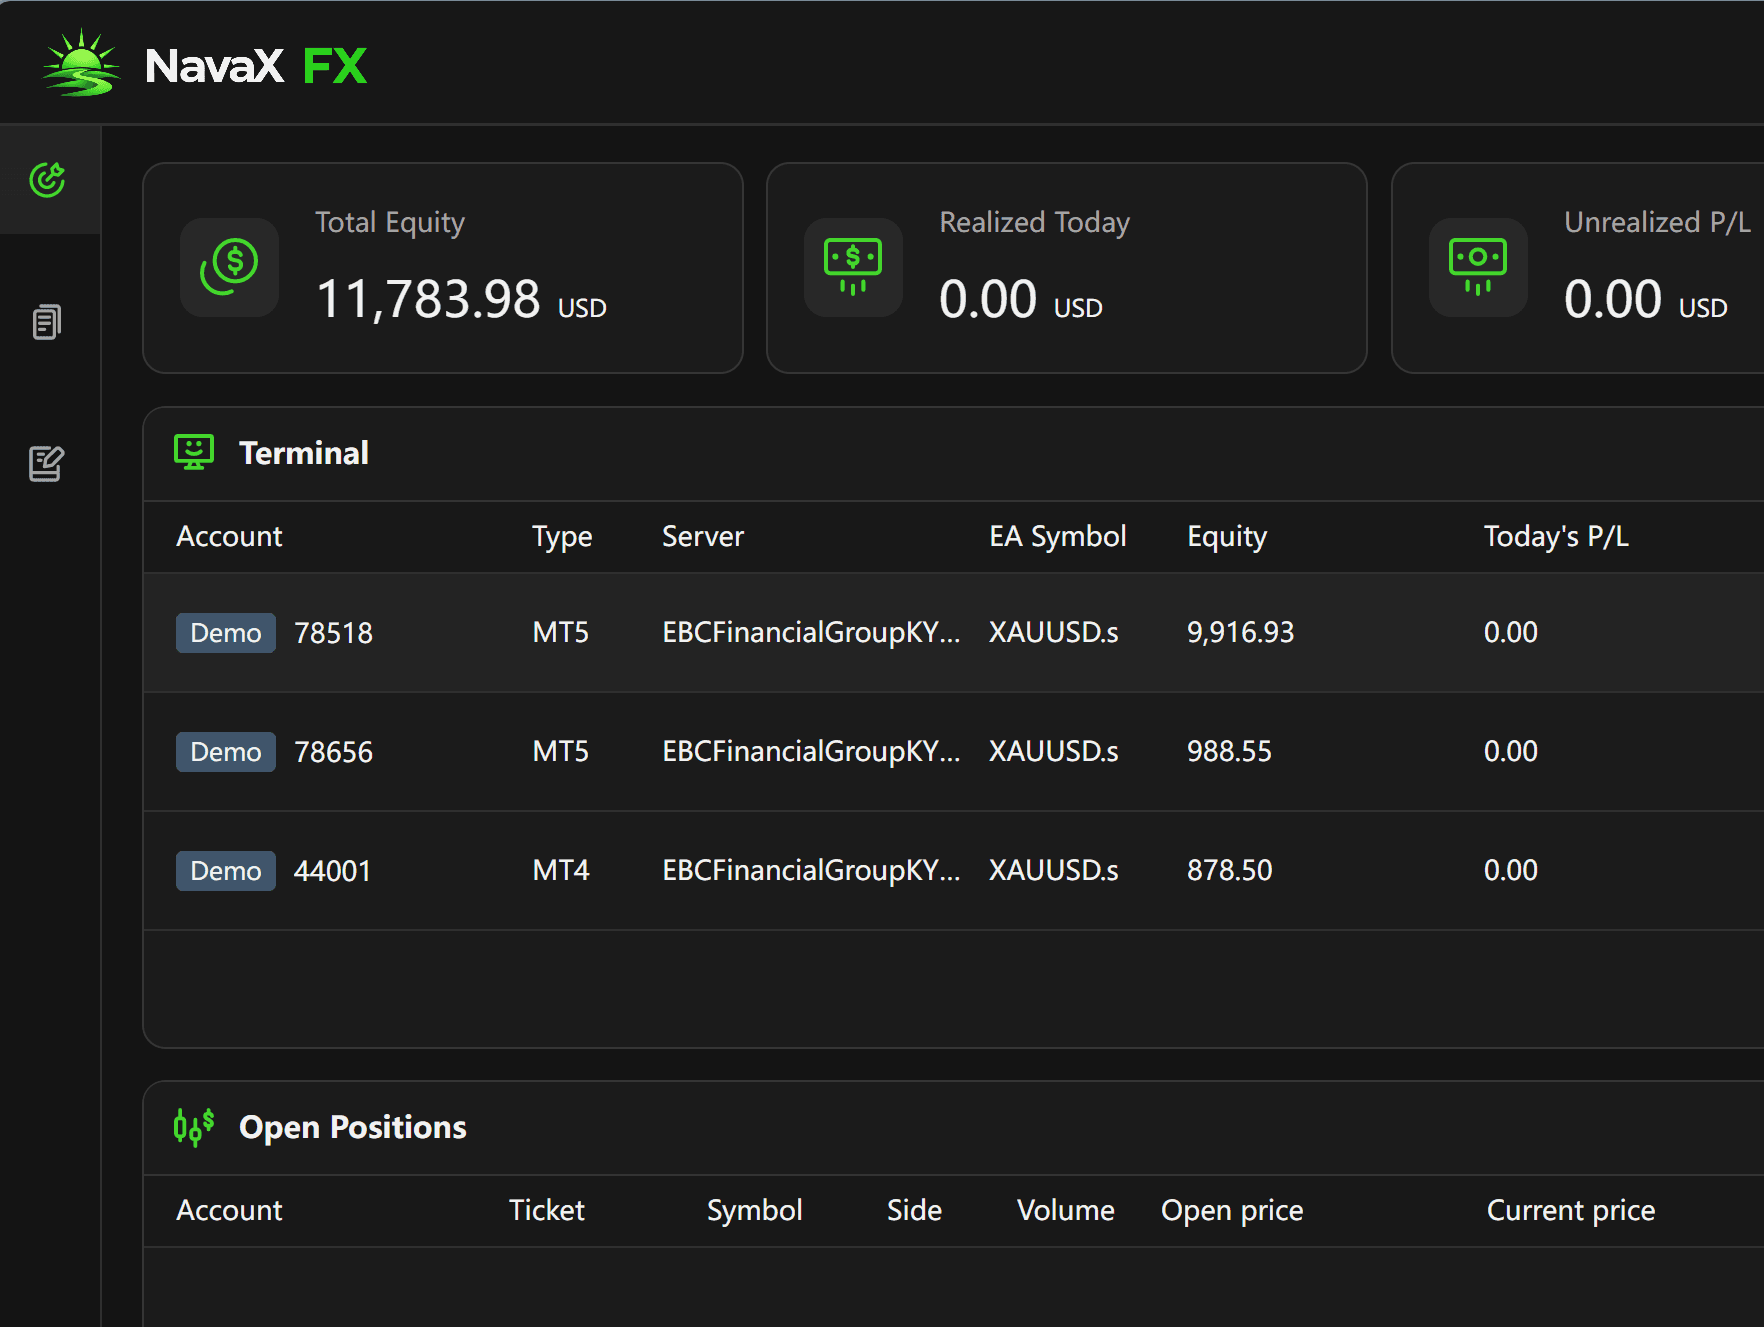The image size is (1764, 1327).
Task: Select equity value 988.55
Action: (x=1229, y=751)
